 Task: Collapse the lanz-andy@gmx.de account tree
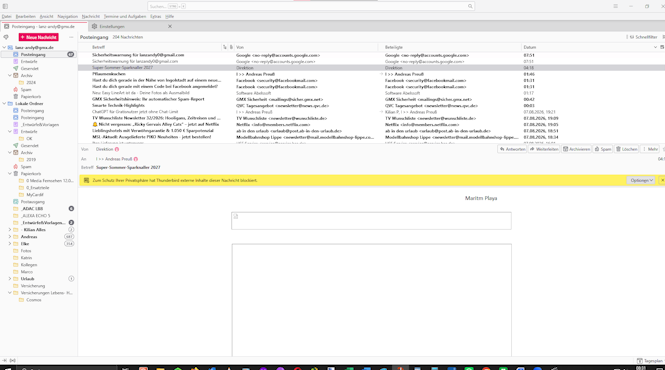(4, 48)
